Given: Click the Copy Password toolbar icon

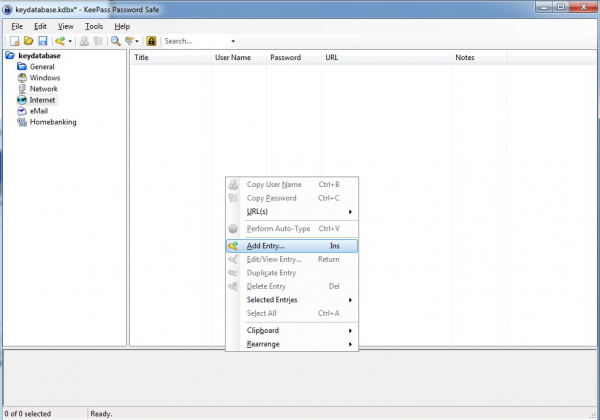Looking at the screenshot, I should [98, 41].
